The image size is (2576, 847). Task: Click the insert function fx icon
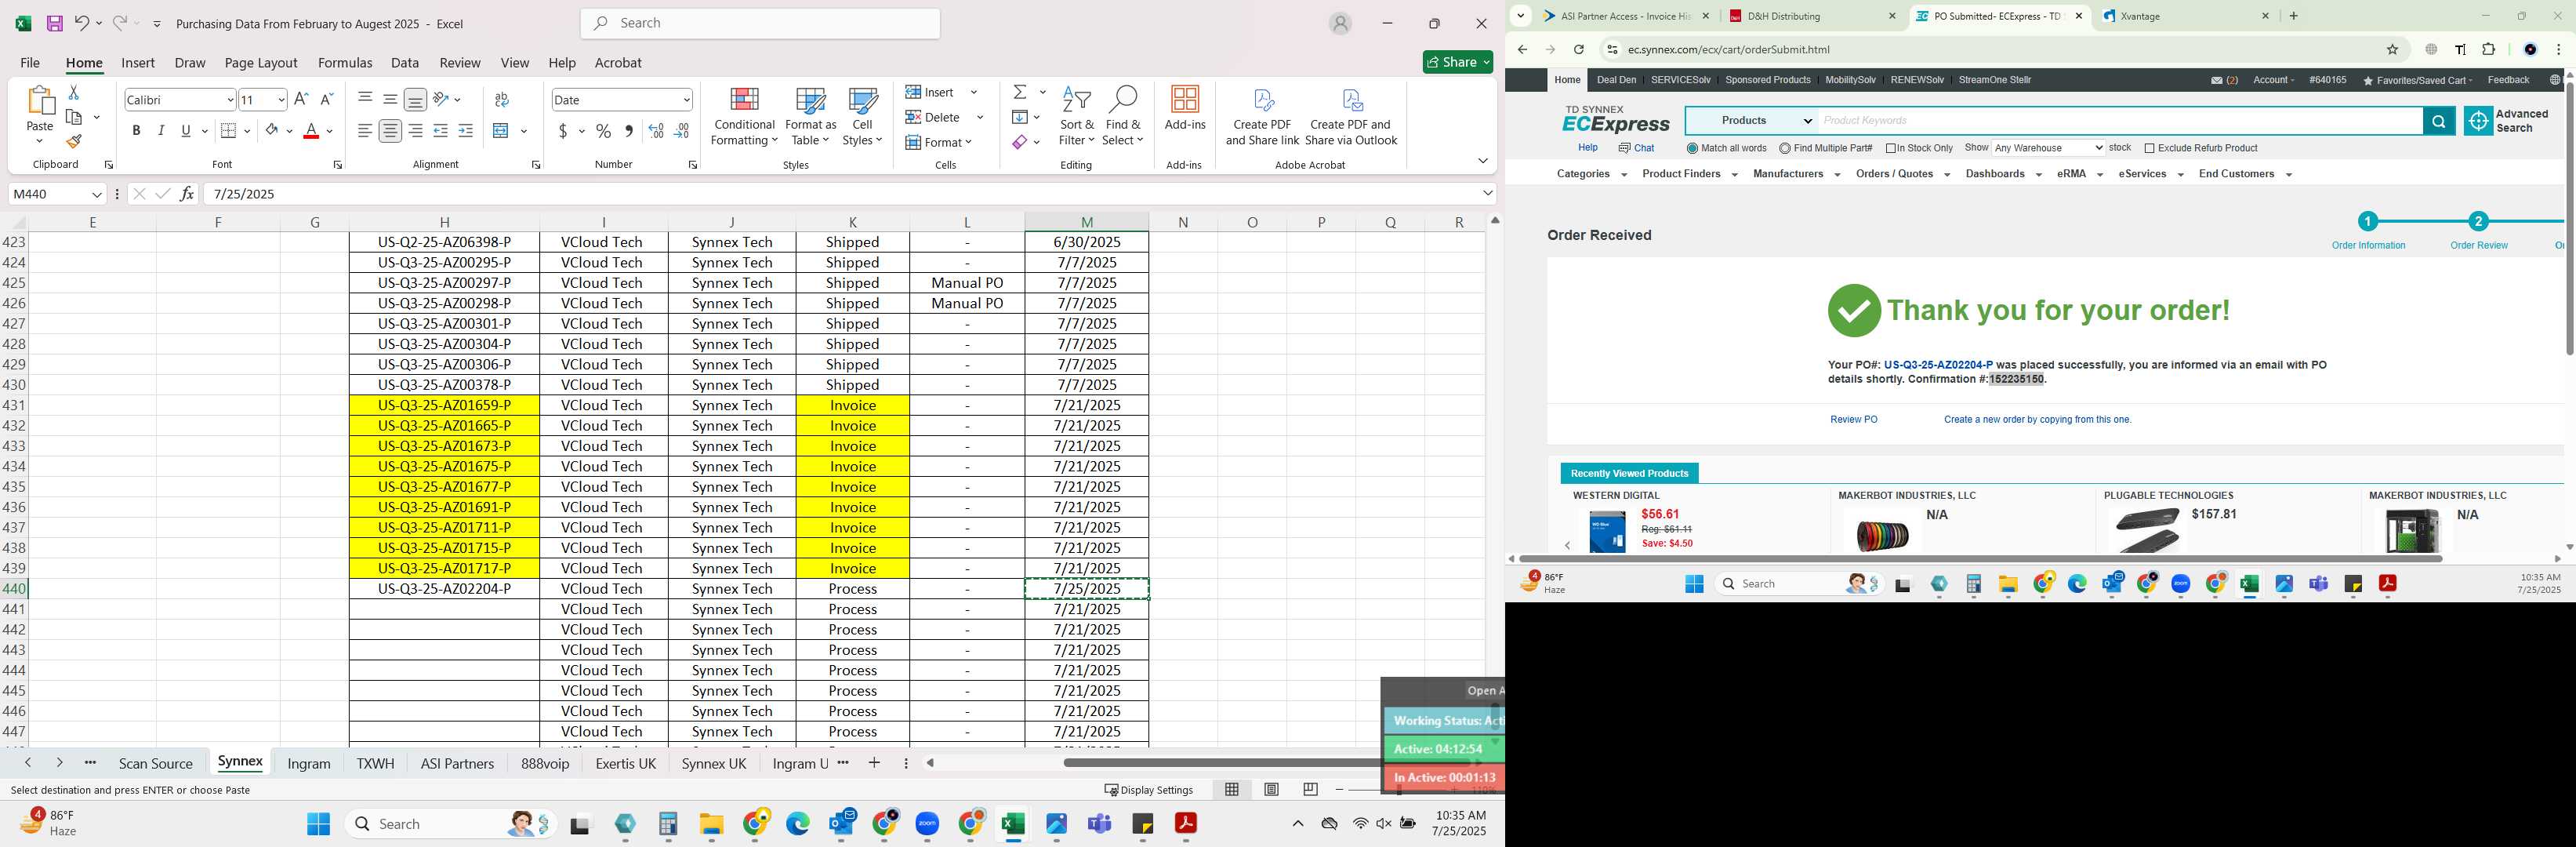[x=187, y=194]
